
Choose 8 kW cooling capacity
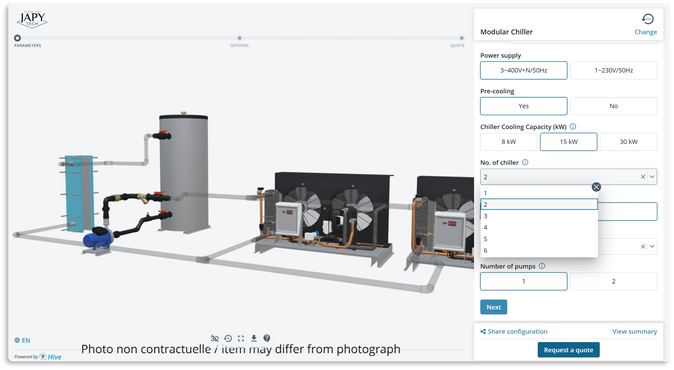(x=509, y=142)
